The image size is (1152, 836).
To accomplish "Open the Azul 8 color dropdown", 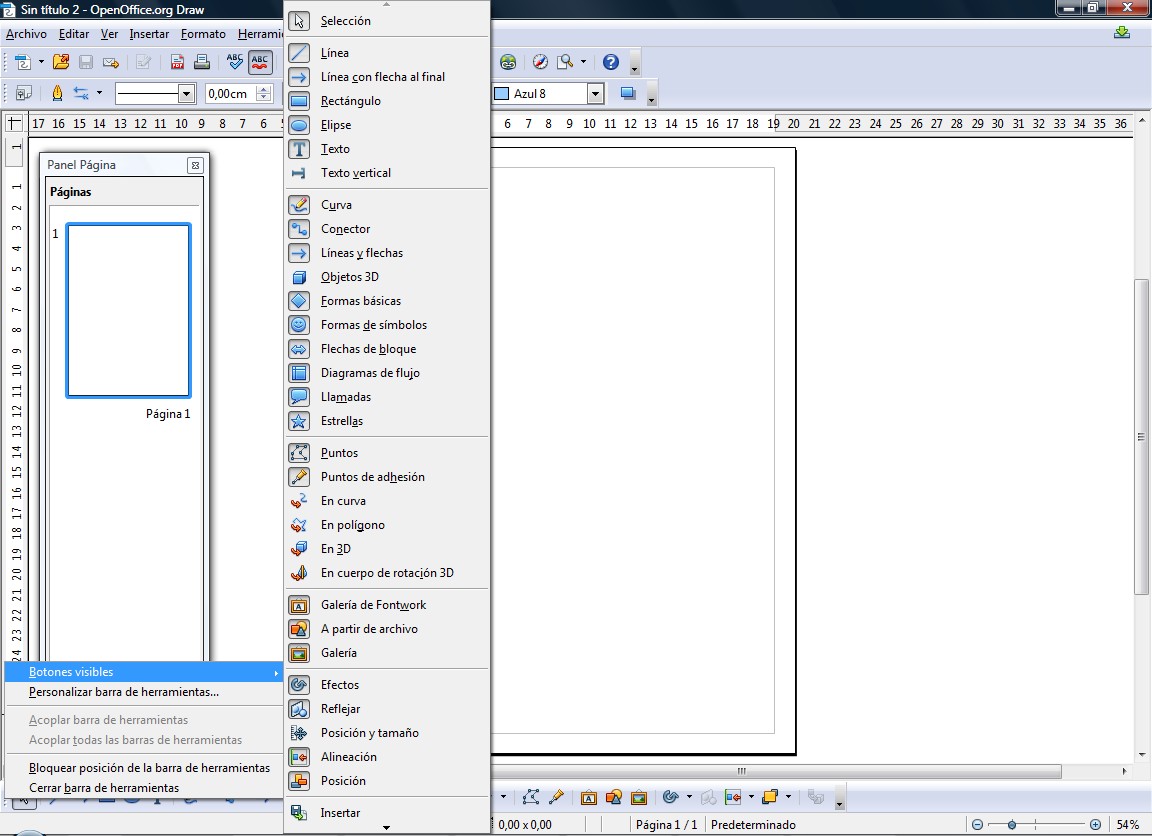I will point(595,93).
